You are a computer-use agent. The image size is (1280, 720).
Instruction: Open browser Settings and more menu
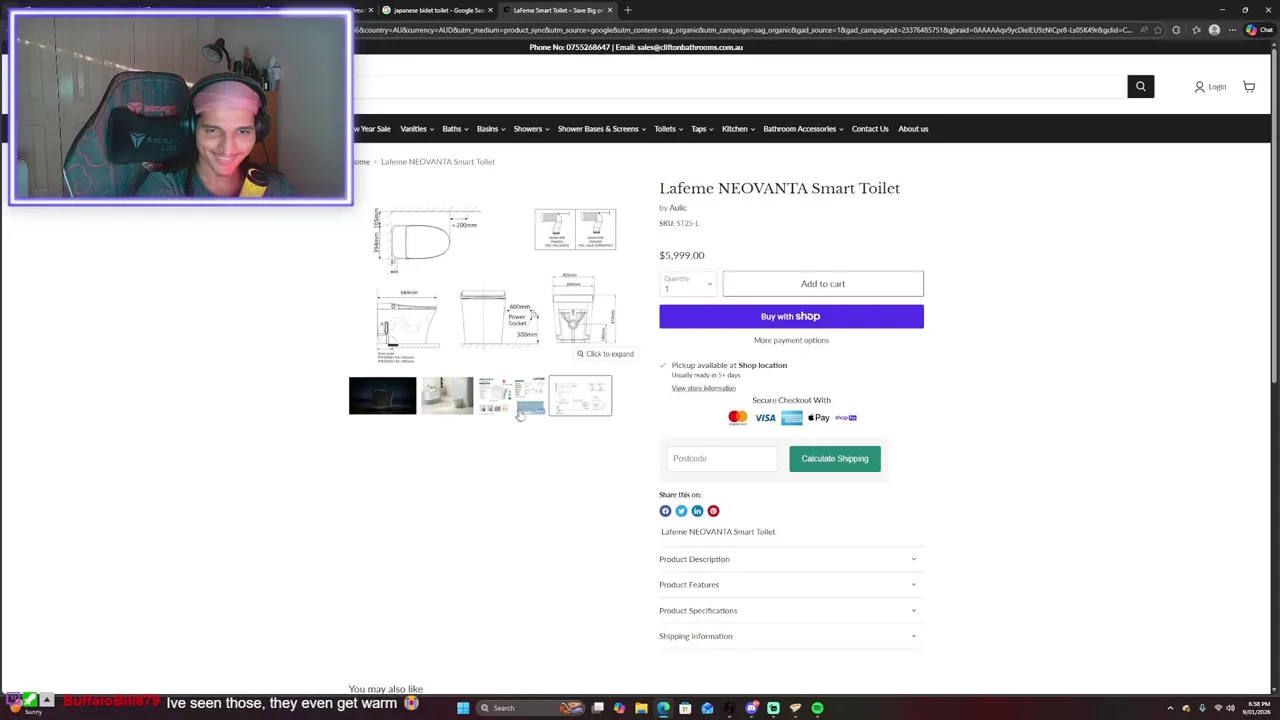click(1231, 30)
